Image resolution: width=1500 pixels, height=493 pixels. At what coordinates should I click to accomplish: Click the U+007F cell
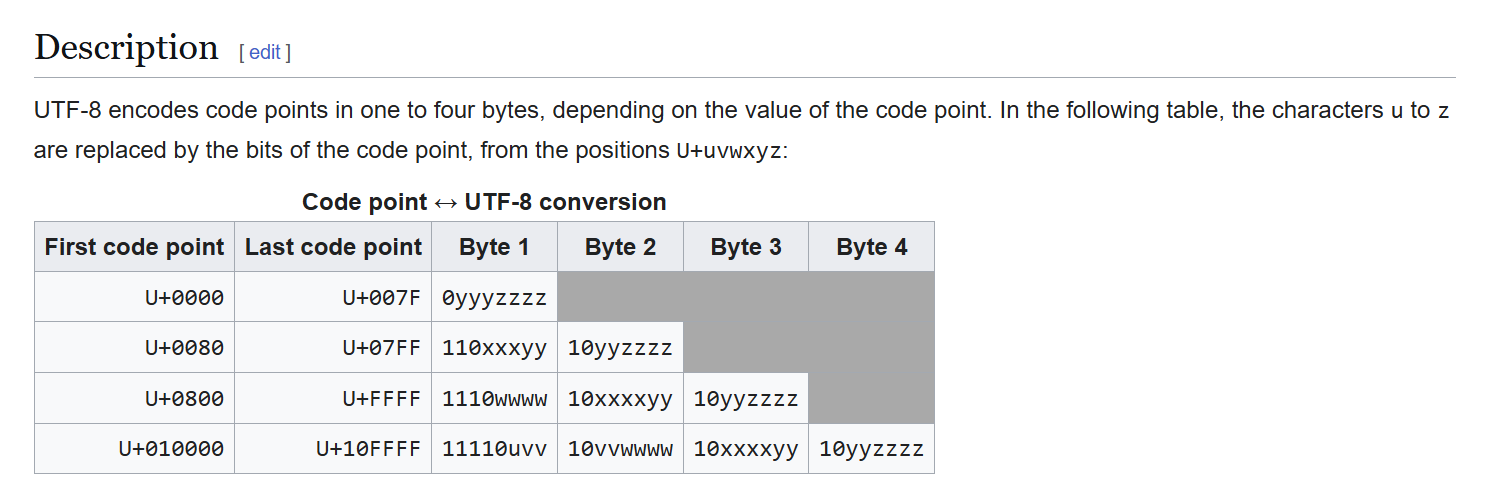tap(382, 297)
